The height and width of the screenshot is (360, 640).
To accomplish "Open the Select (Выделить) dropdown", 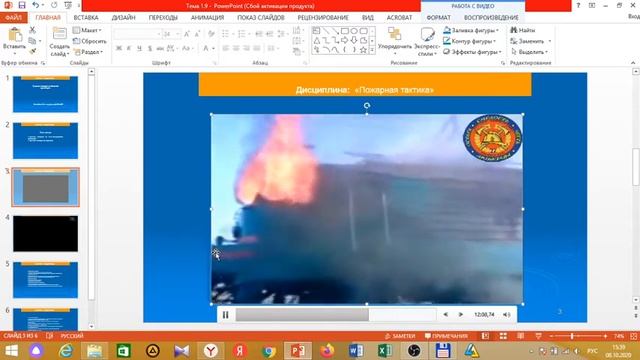I will (x=529, y=52).
